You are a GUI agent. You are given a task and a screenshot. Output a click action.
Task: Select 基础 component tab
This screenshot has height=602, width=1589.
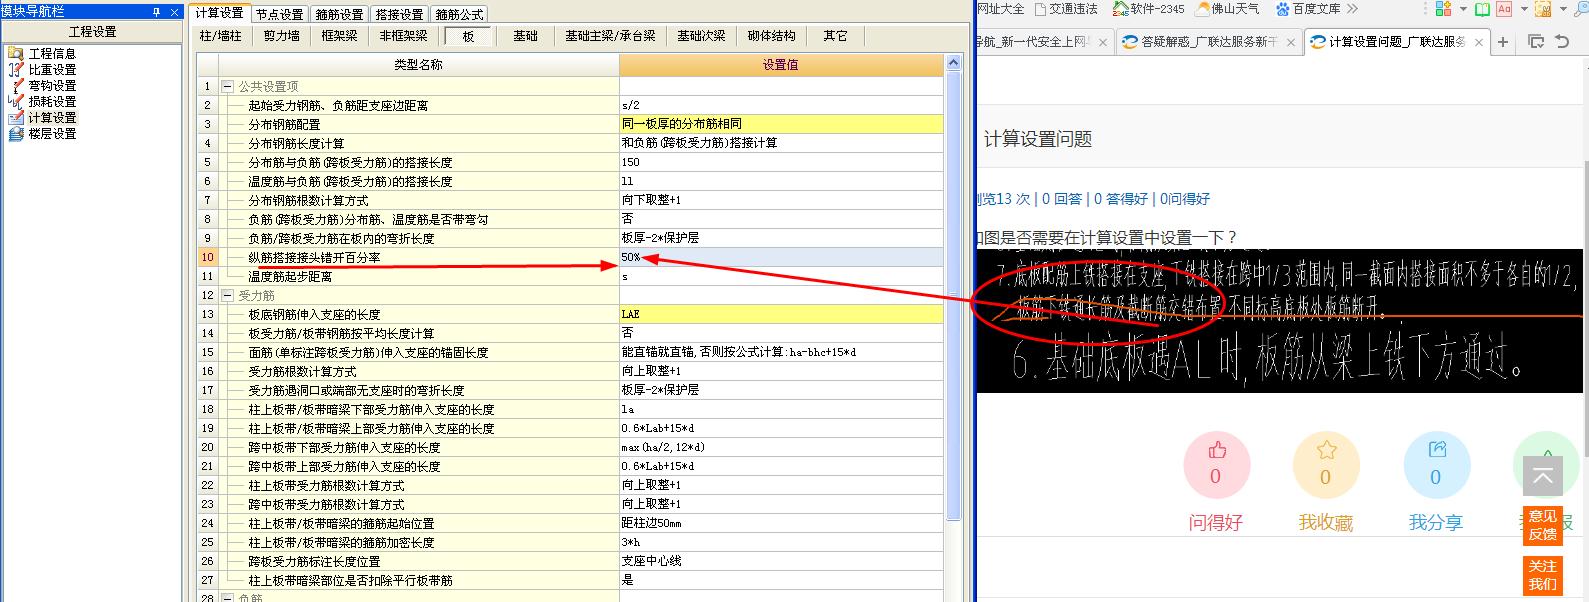525,36
